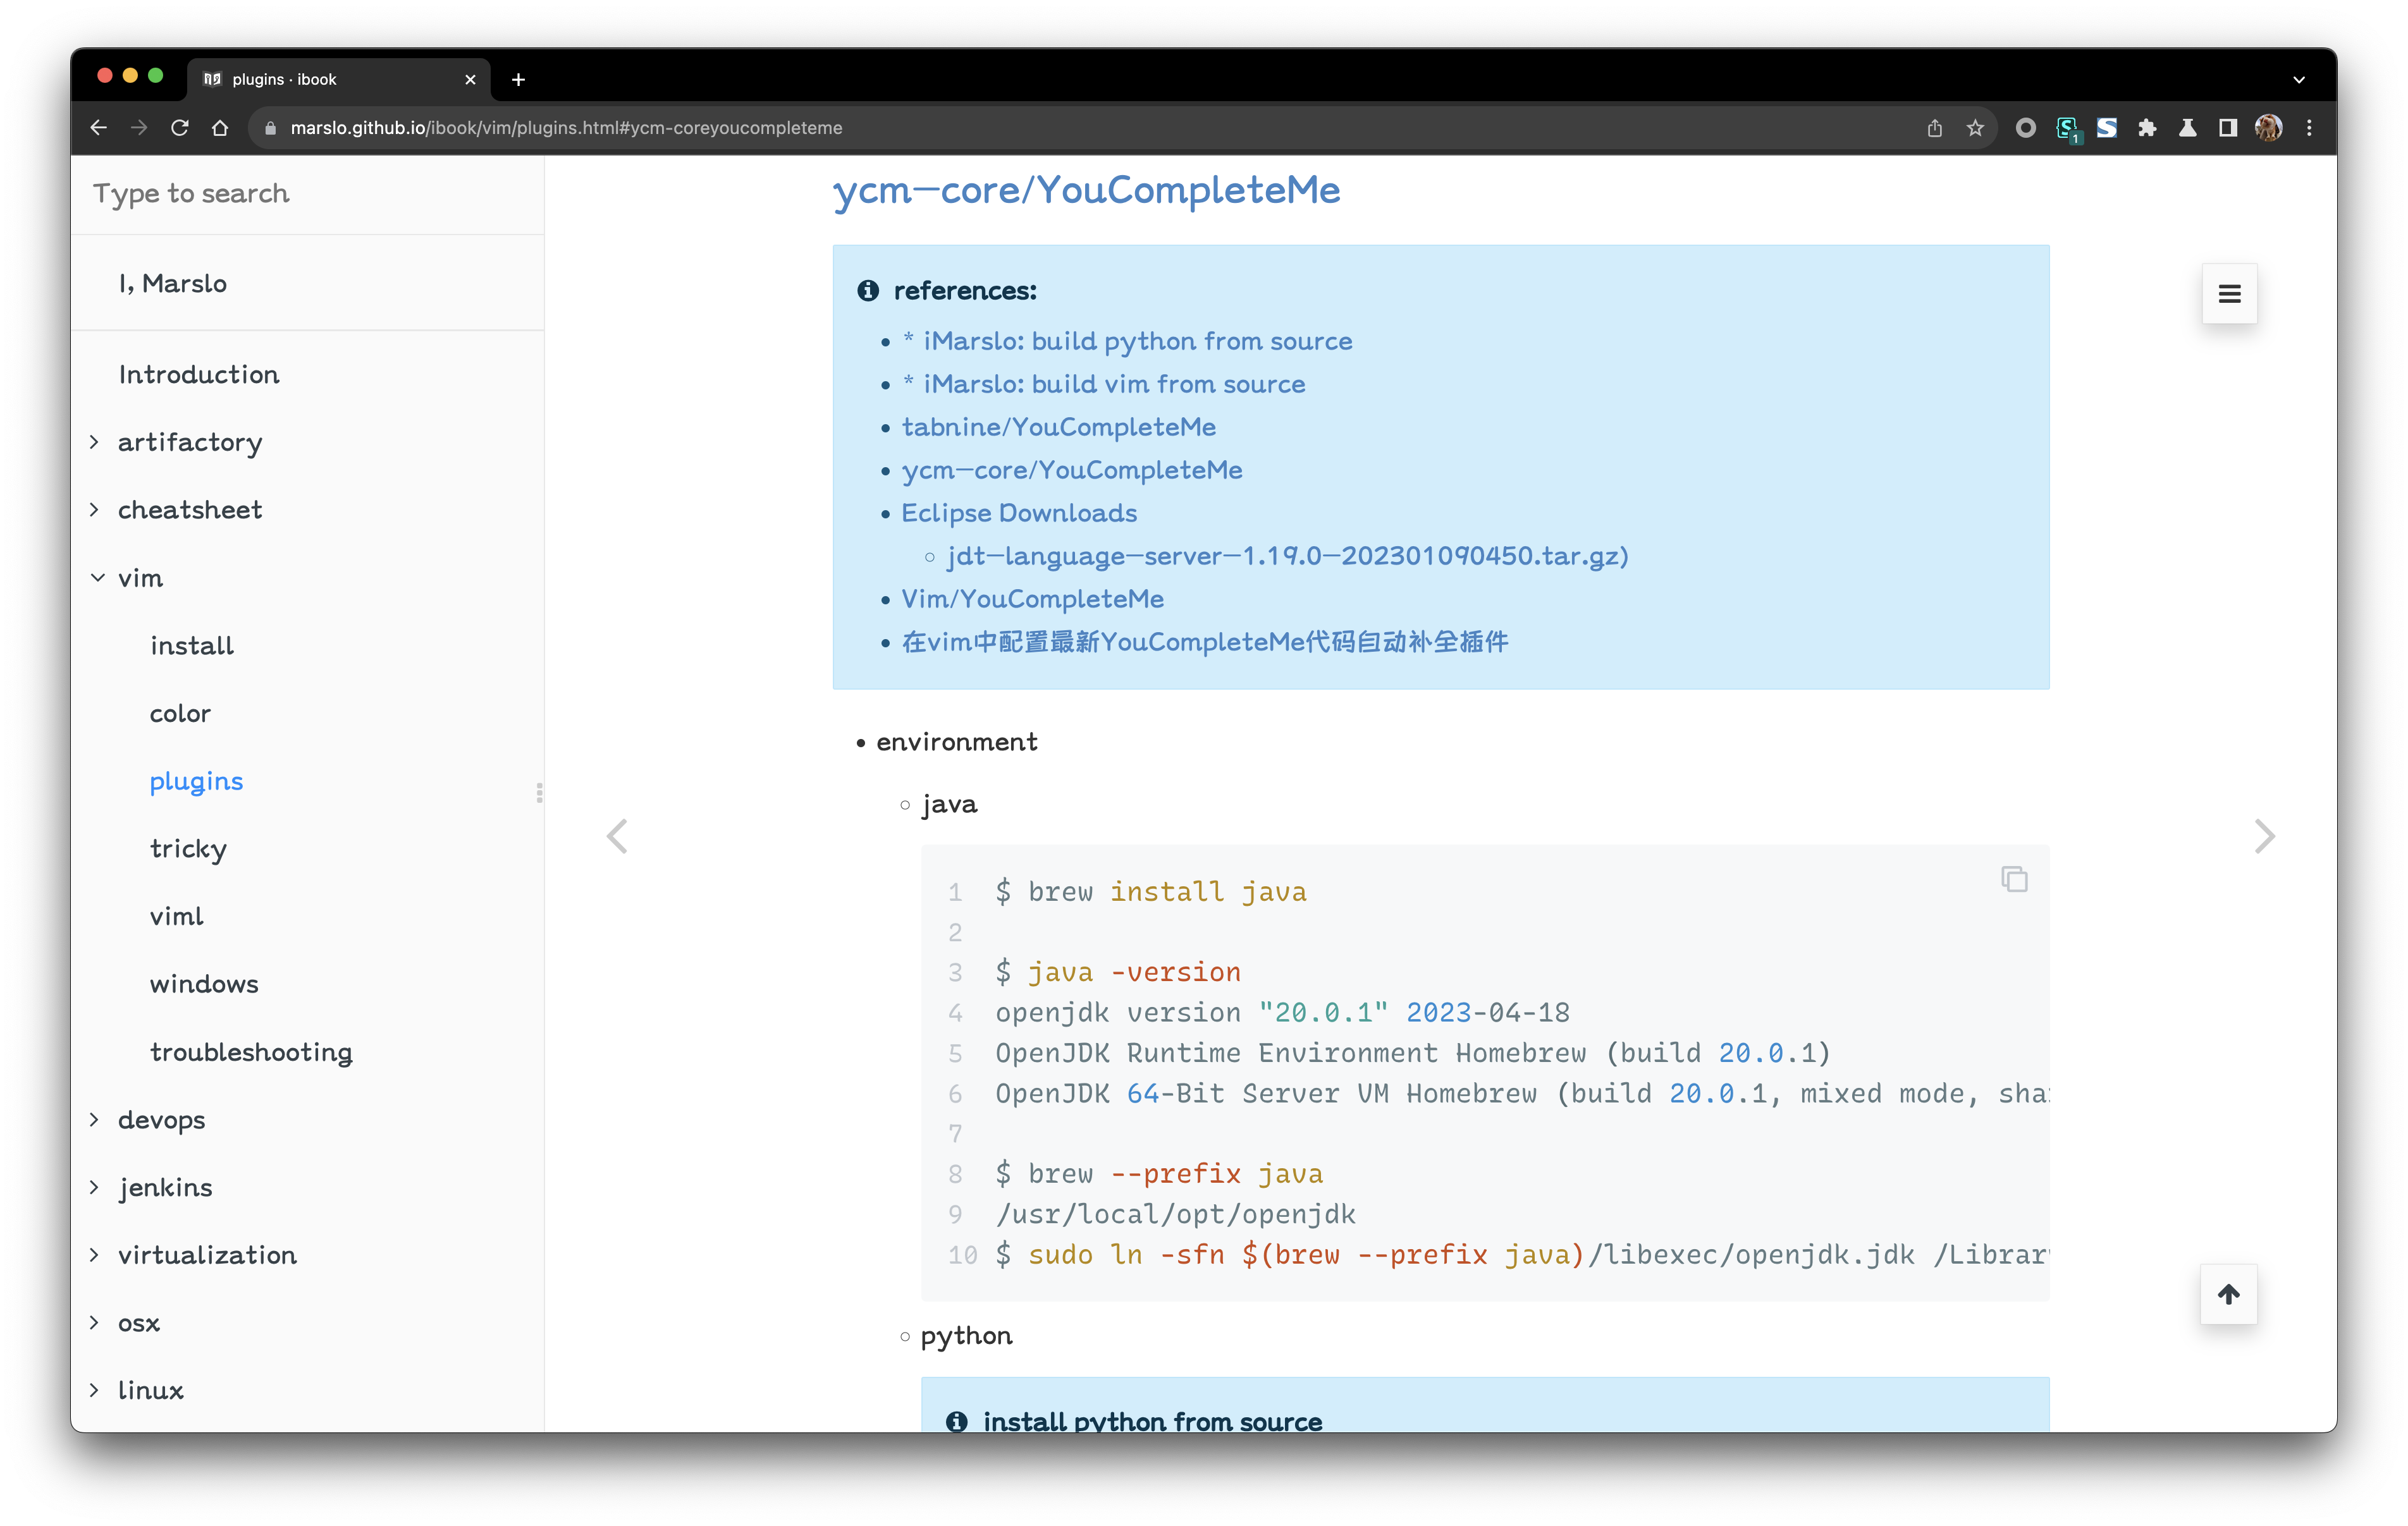Click the back-to-top arrow button

click(x=2228, y=1294)
